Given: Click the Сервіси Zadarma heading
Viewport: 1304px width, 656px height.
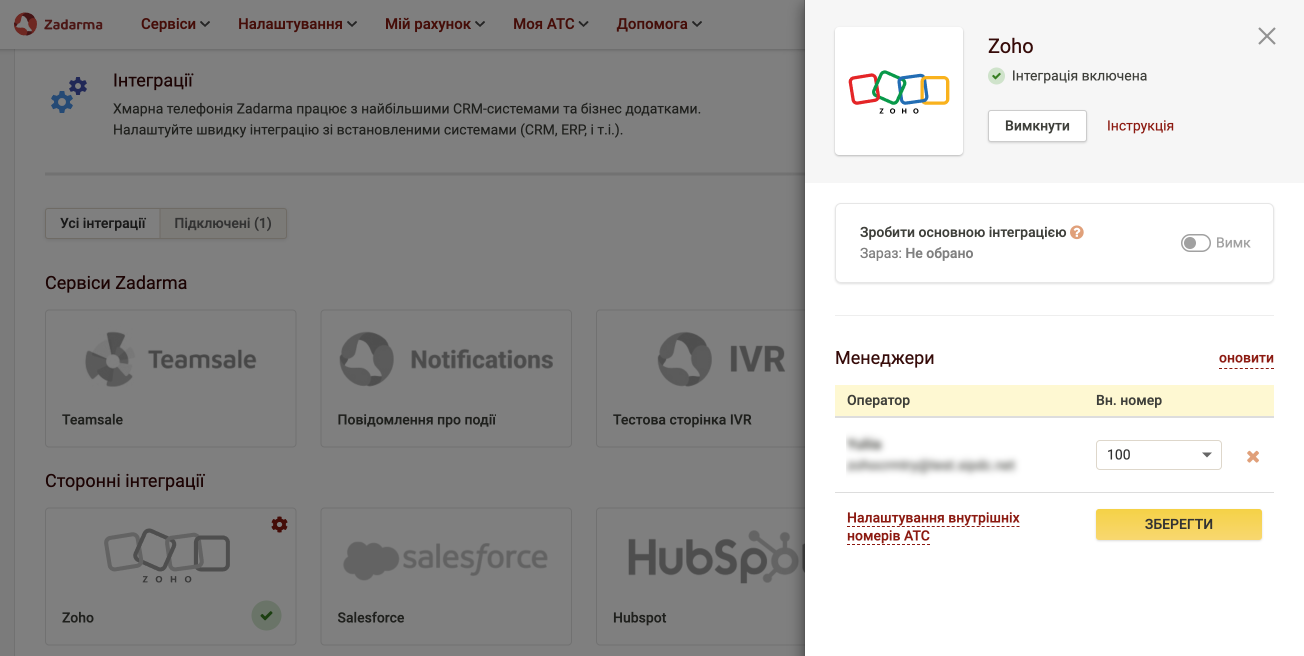Looking at the screenshot, I should [x=116, y=283].
